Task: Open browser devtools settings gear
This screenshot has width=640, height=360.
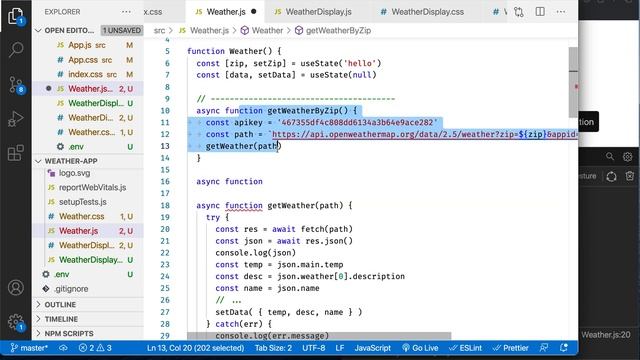Action: coord(627,156)
